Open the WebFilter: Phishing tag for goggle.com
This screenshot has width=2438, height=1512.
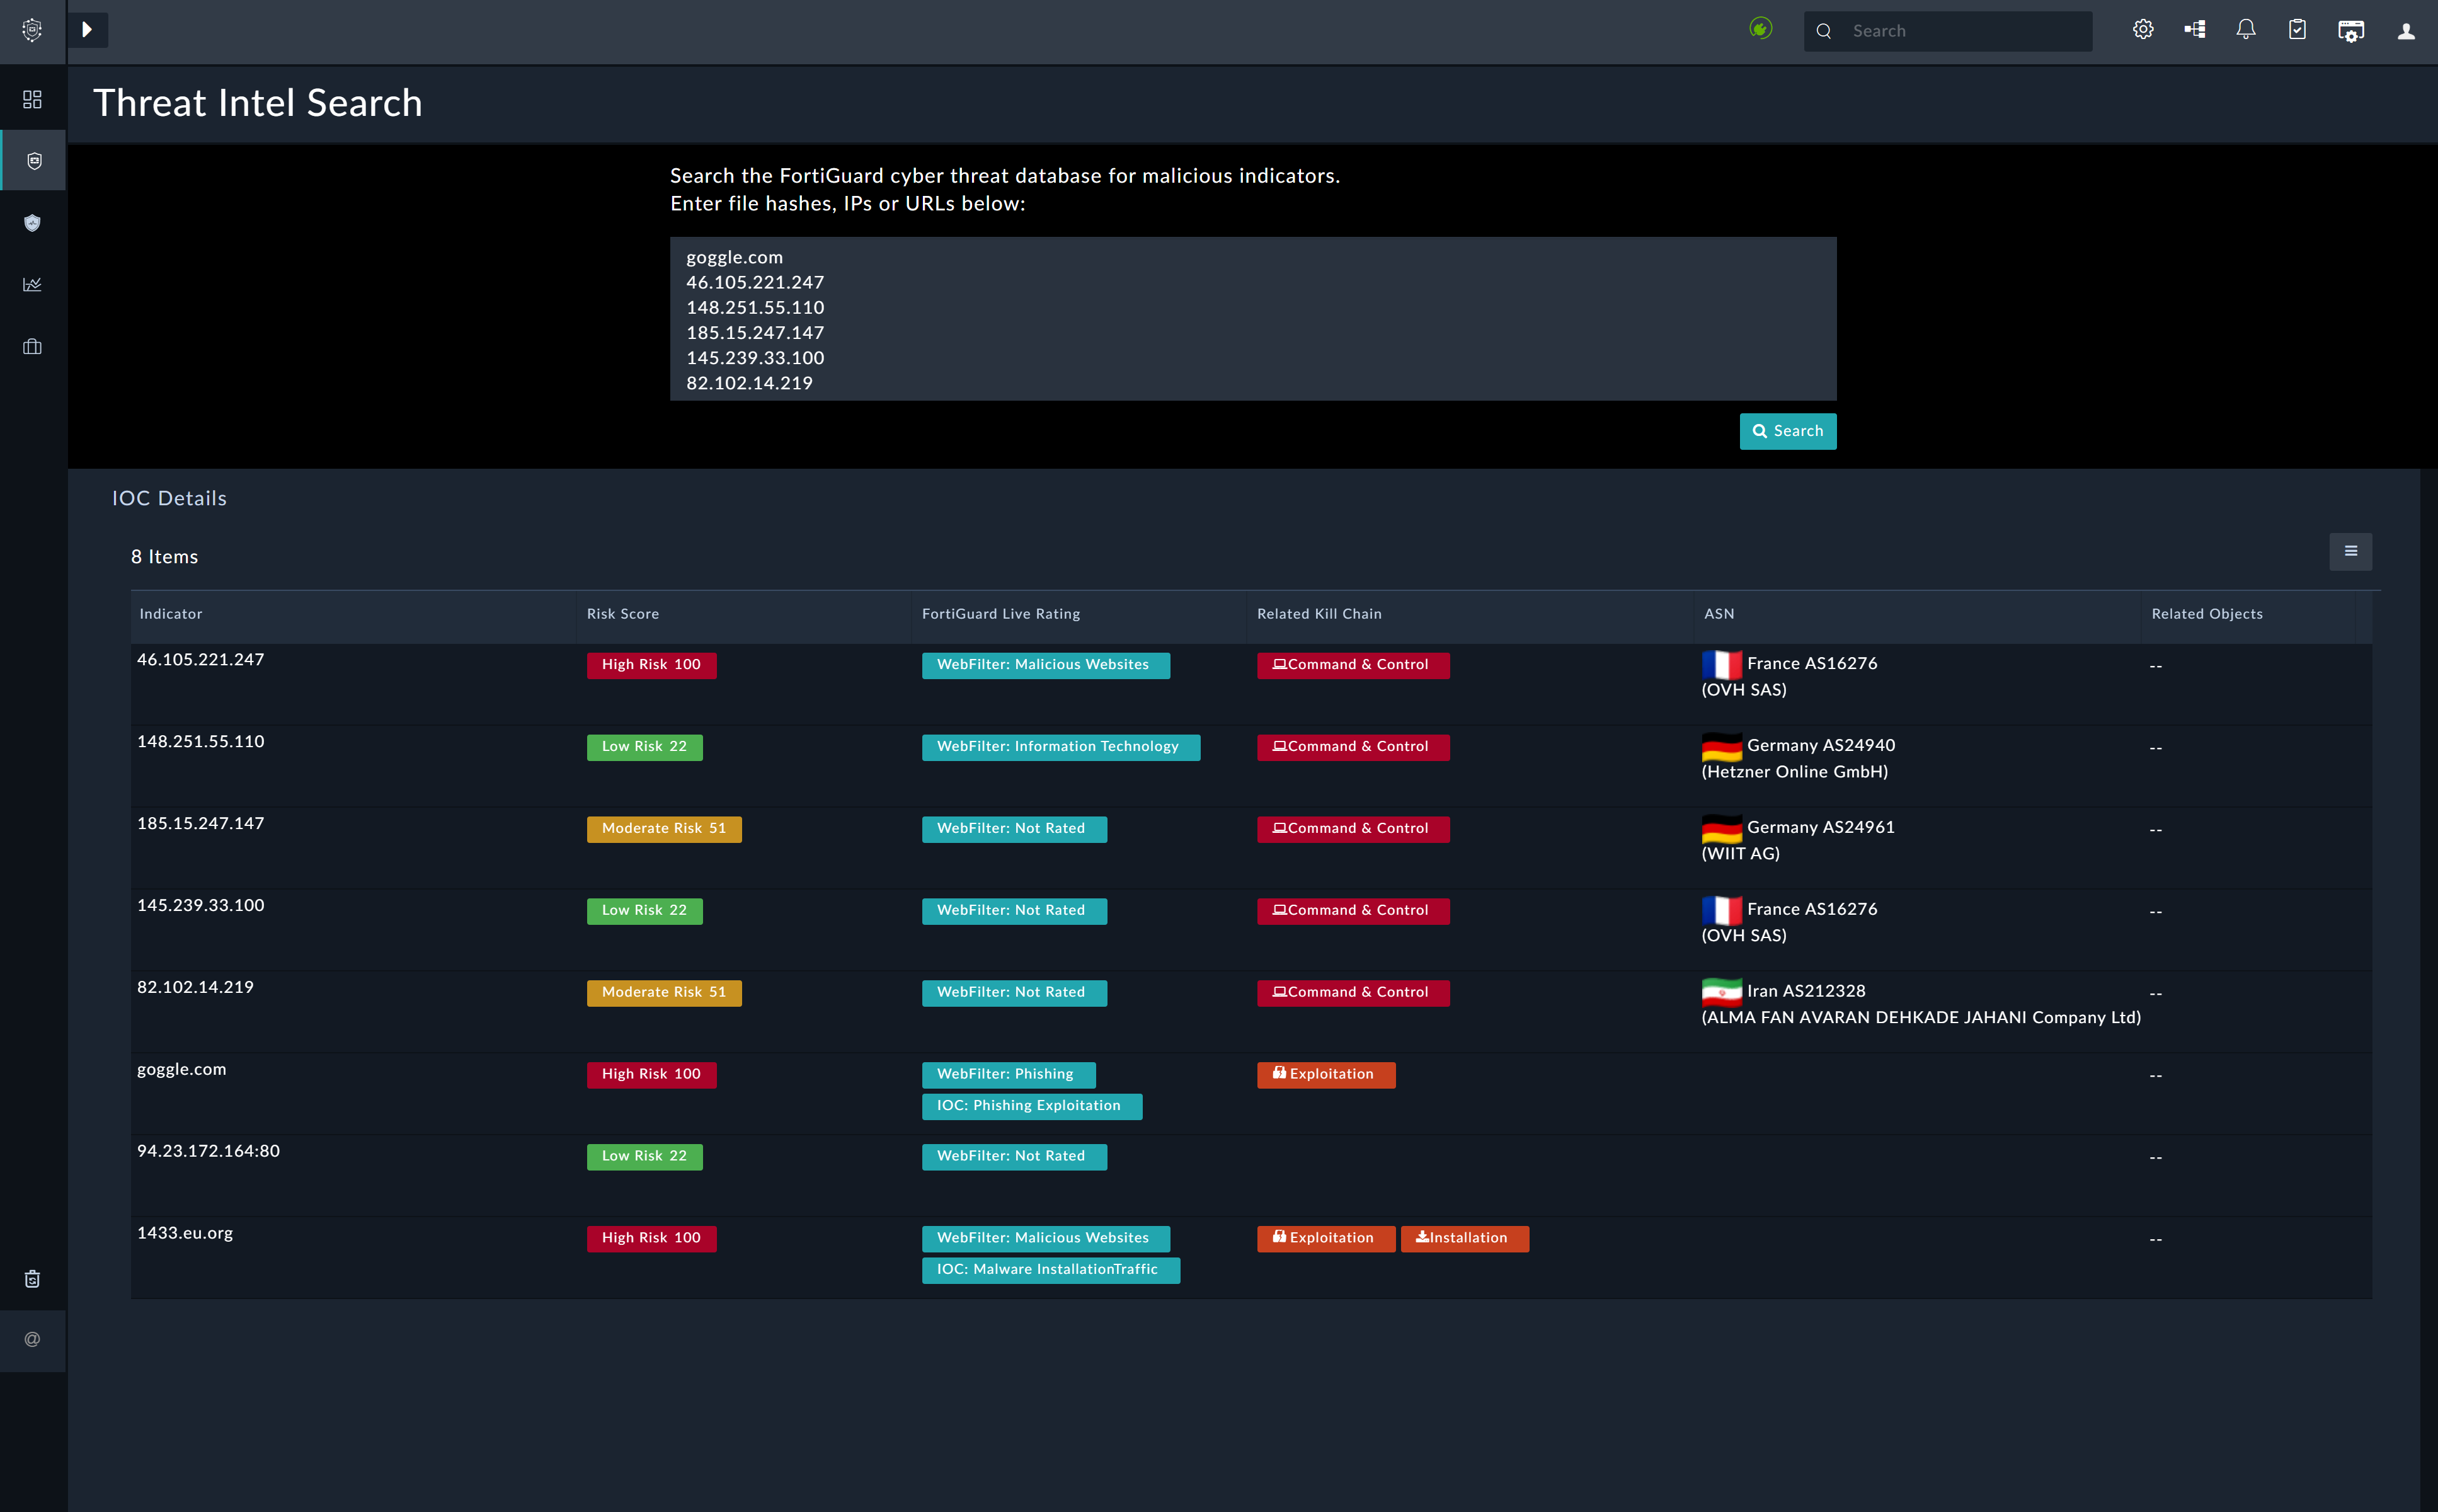point(1007,1073)
